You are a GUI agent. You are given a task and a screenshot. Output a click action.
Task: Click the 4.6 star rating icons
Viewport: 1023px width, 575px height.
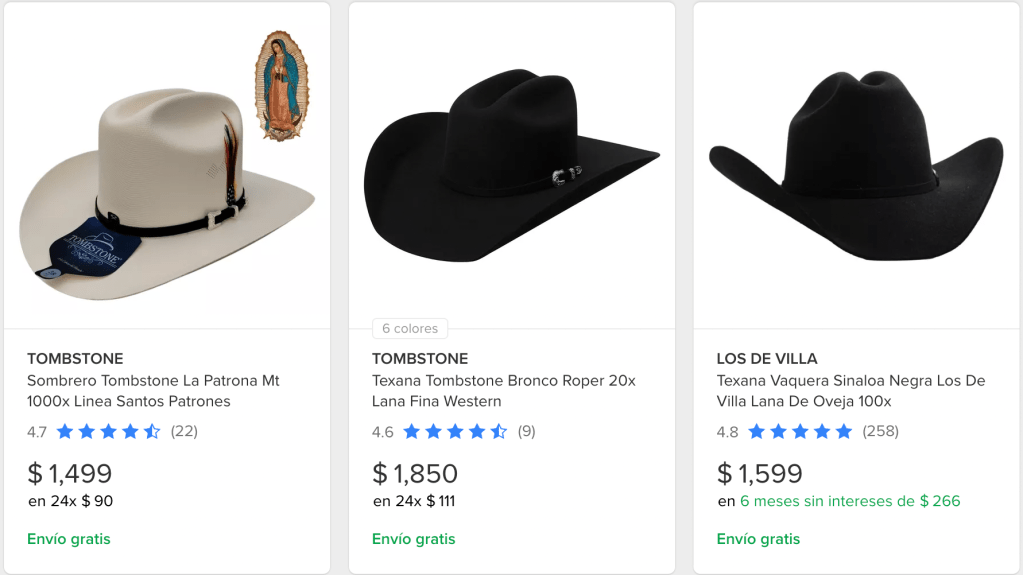454,432
